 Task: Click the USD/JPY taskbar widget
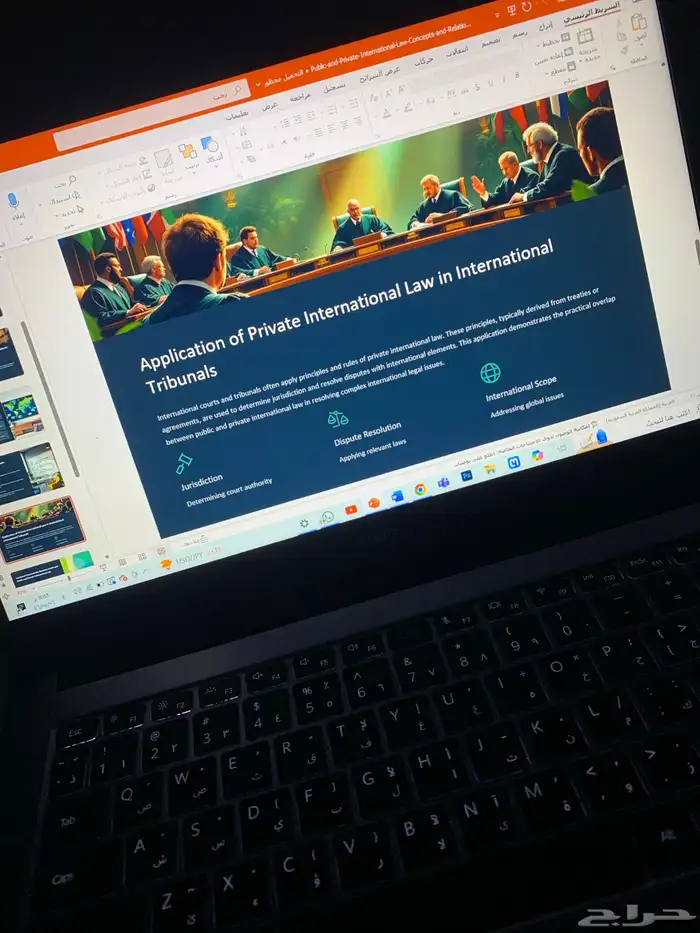point(190,557)
